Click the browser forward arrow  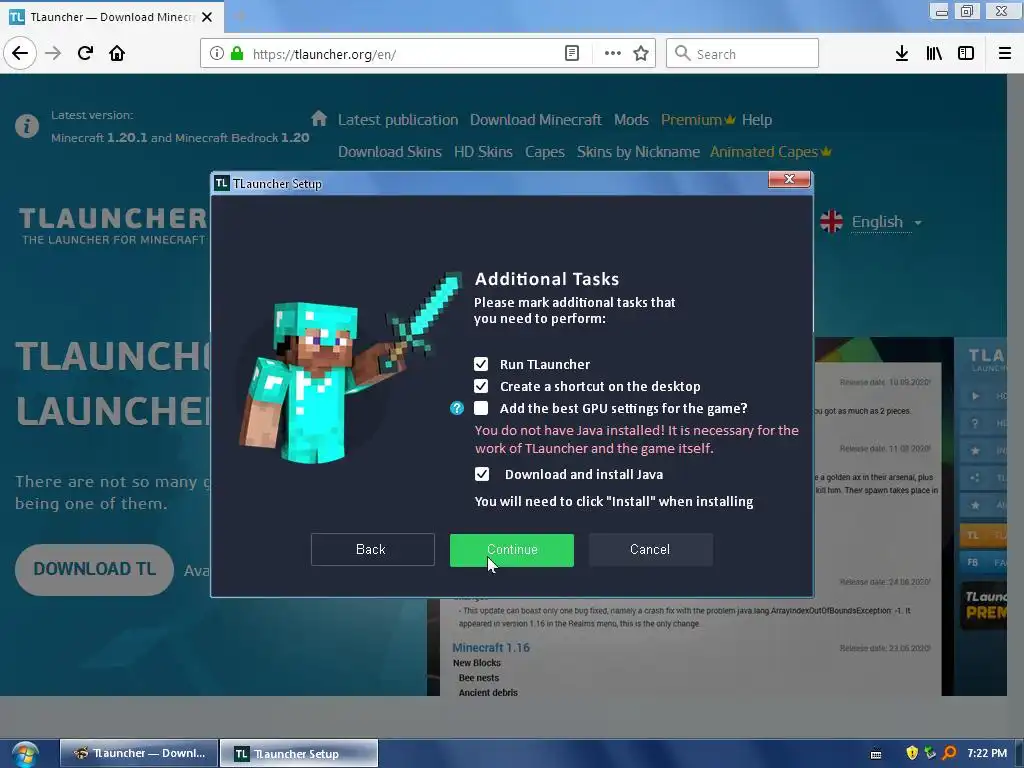(53, 54)
